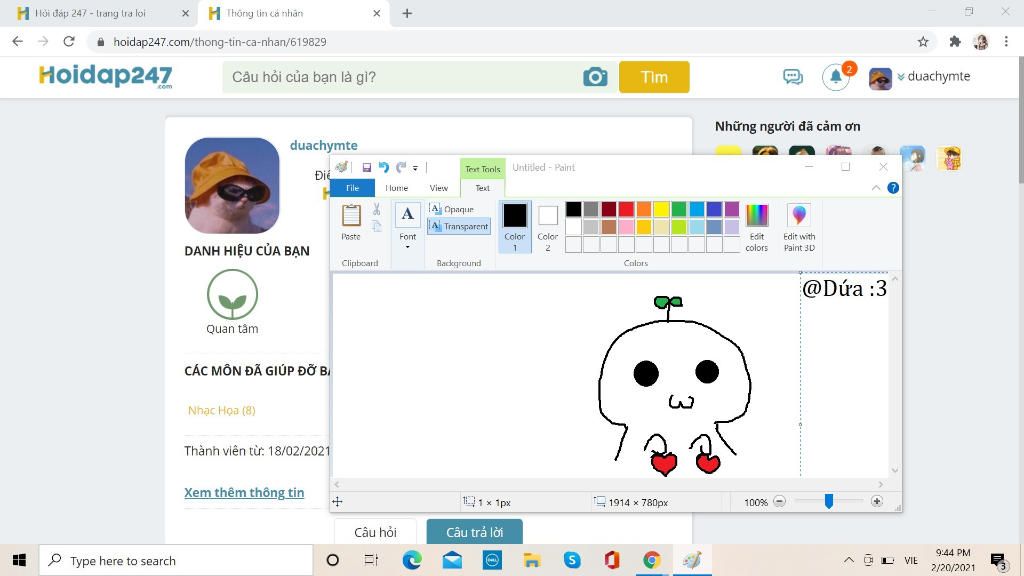This screenshot has height=576, width=1024.
Task: Select the Text ribbon tab
Action: [482, 188]
